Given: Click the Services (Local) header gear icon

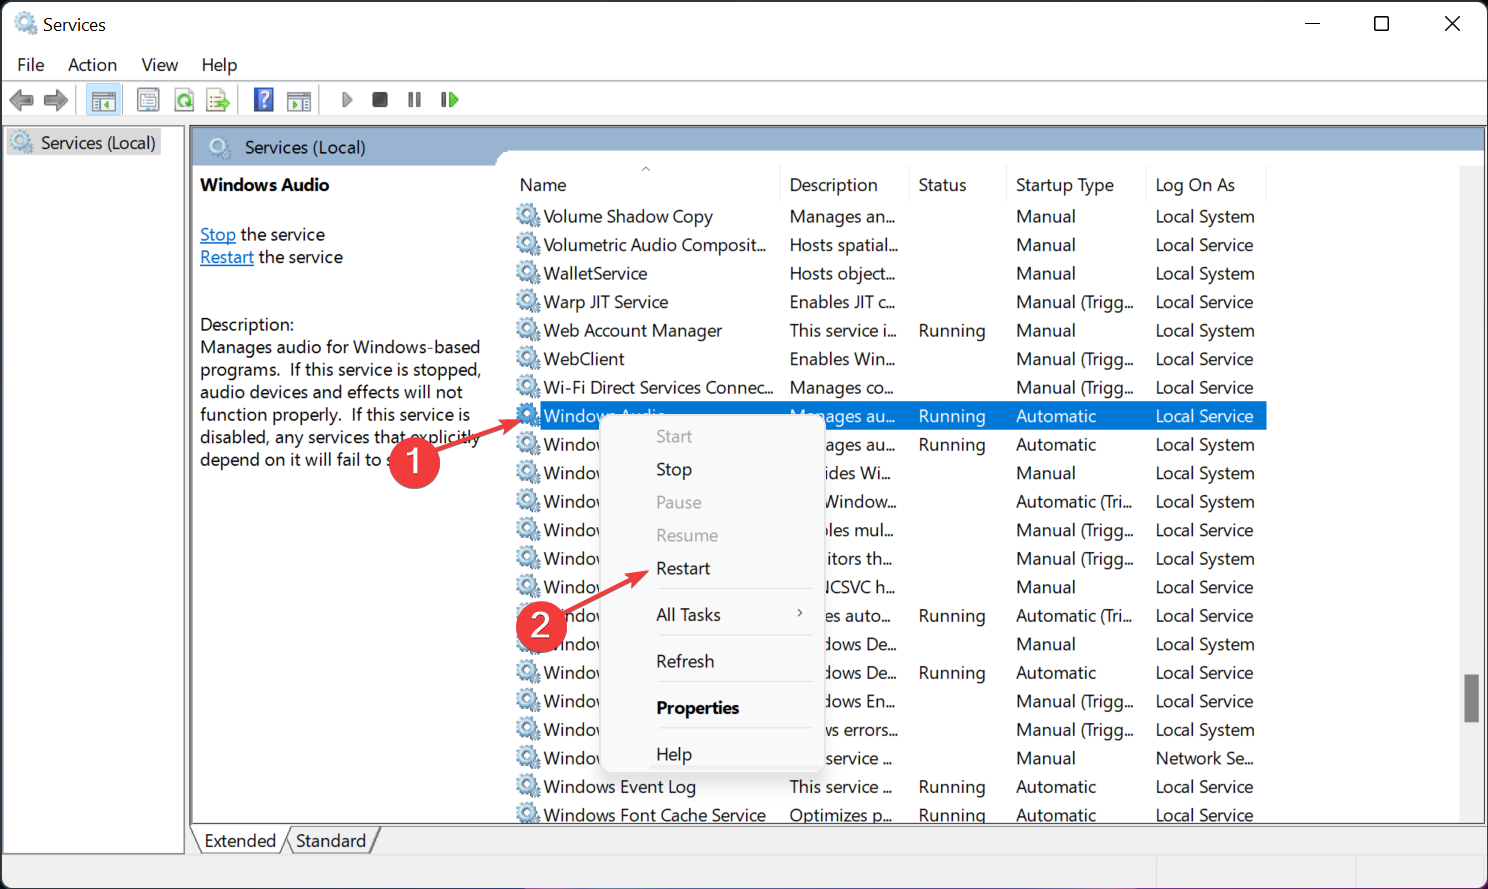Looking at the screenshot, I should click(219, 147).
